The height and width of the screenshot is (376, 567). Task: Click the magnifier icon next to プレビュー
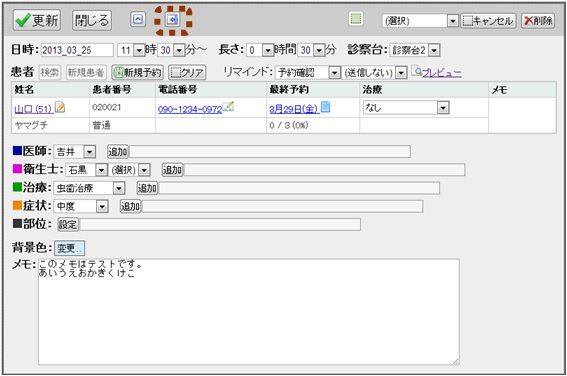click(418, 72)
